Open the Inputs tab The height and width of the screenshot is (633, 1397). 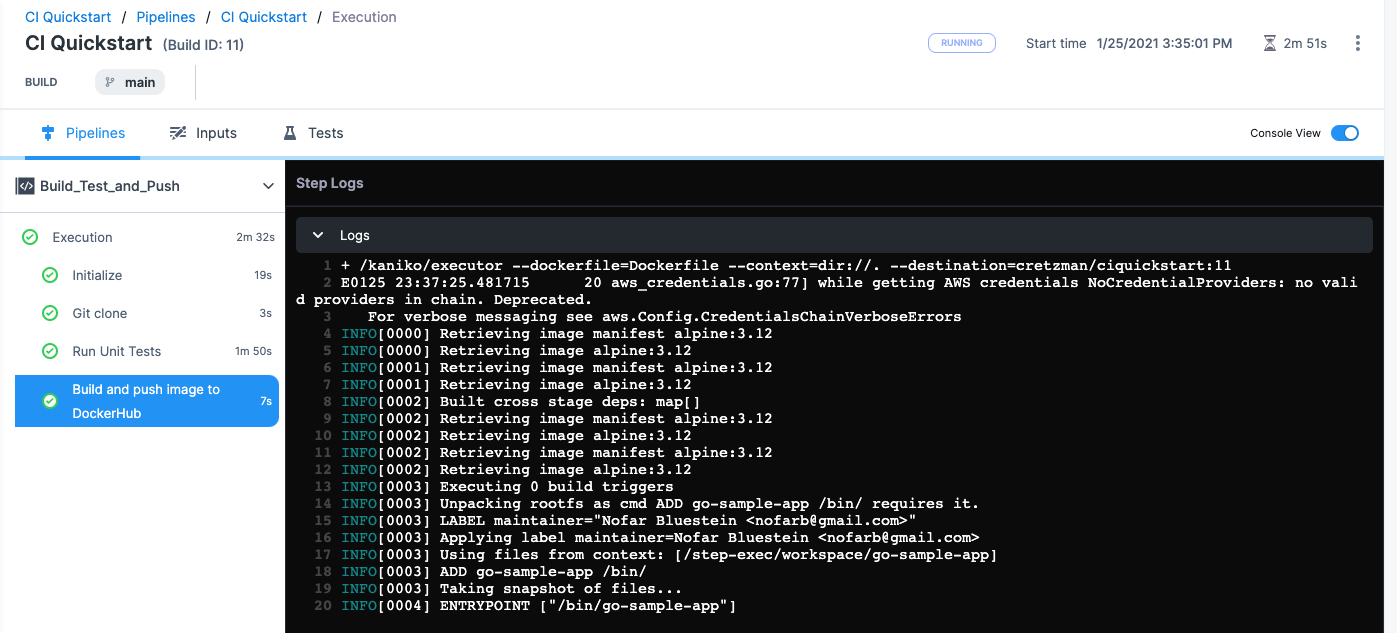point(203,133)
